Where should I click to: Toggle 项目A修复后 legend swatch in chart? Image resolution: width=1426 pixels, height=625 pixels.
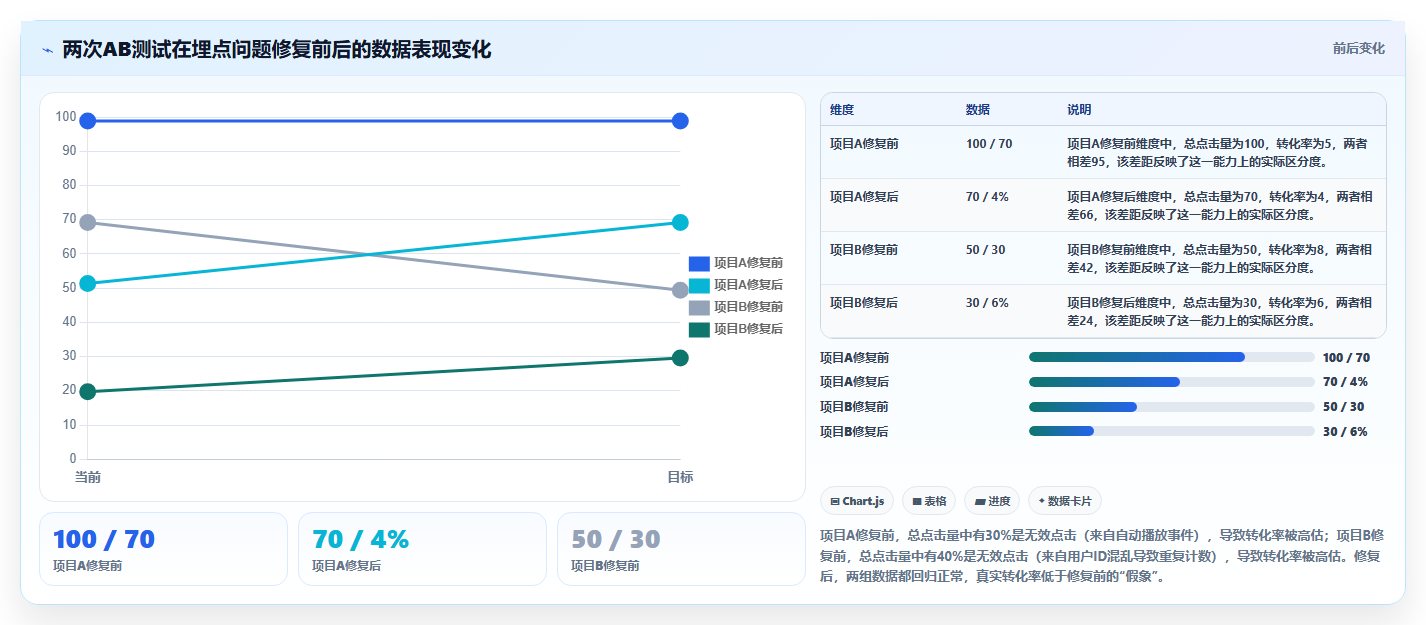[x=699, y=285]
